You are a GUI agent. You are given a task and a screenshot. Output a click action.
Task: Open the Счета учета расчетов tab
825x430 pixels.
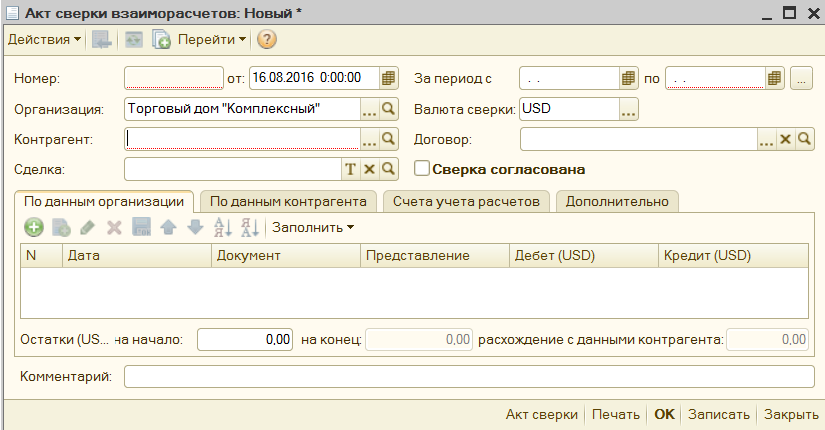(466, 201)
